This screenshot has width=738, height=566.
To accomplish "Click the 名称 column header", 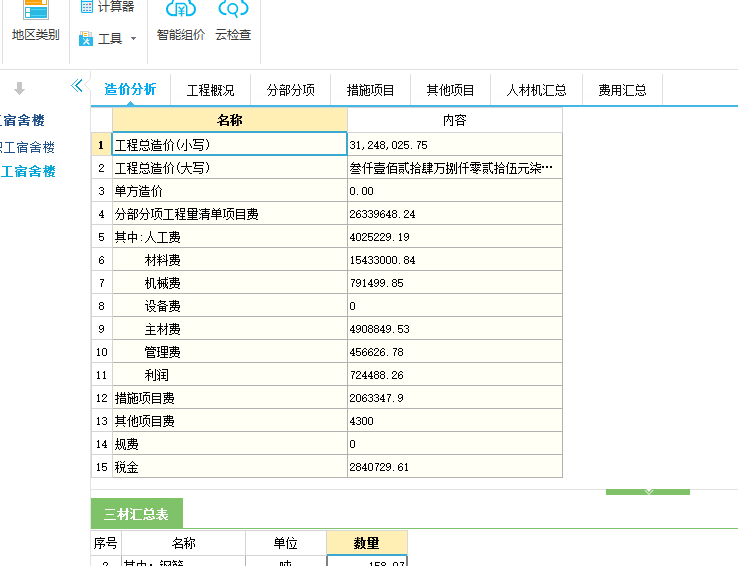I will tap(230, 120).
